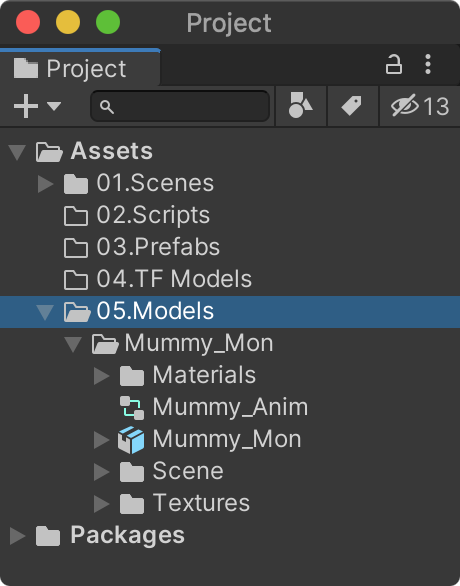
Task: Expand the Materials folder arrow
Action: [102, 376]
